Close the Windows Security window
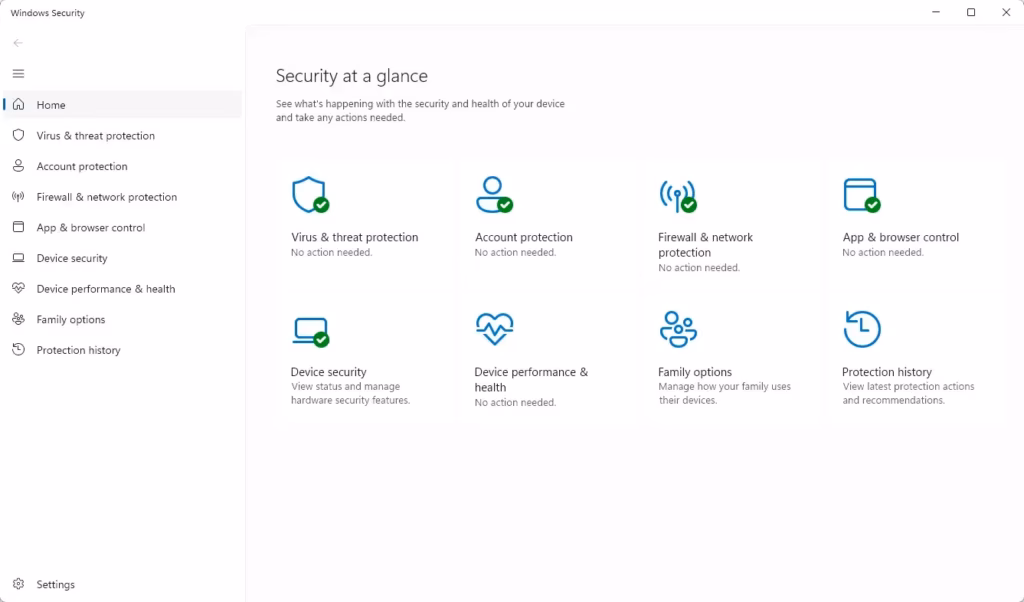 pos(1006,12)
